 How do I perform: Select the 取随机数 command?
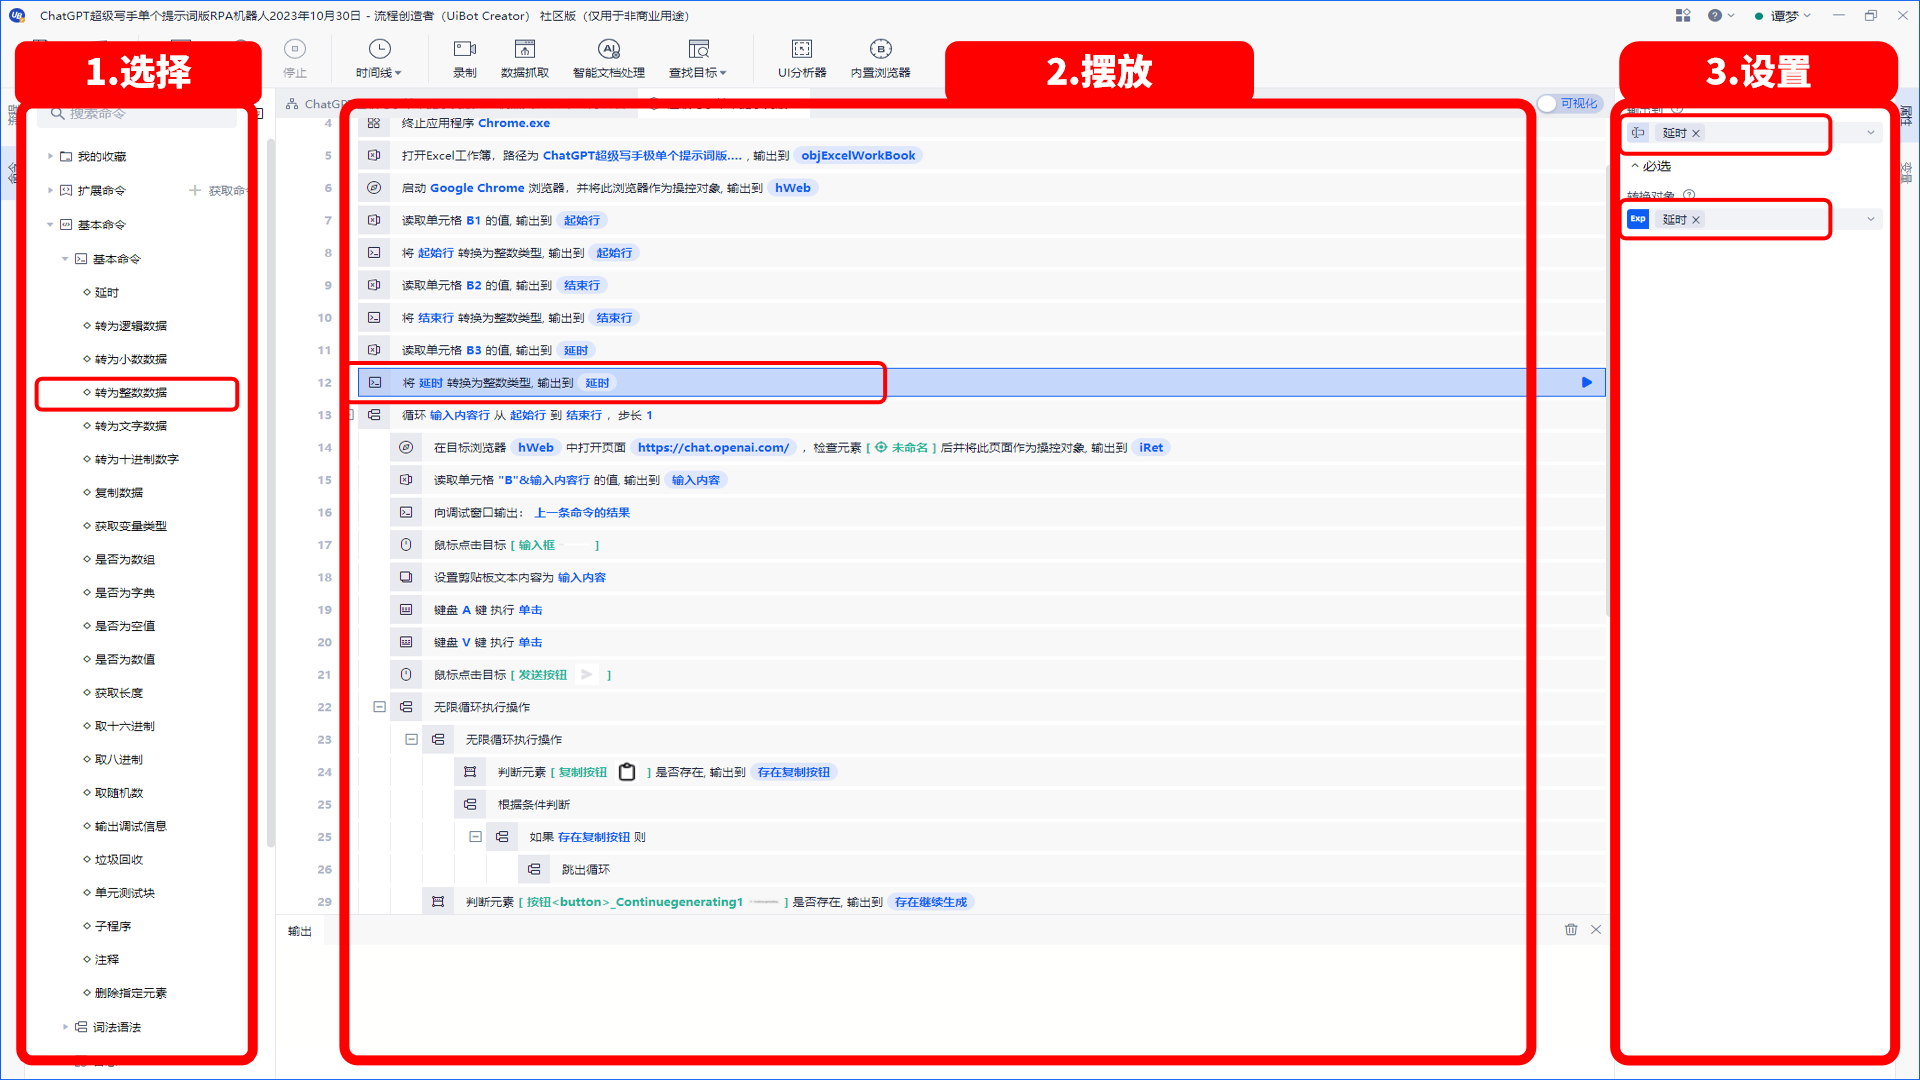[x=119, y=793]
